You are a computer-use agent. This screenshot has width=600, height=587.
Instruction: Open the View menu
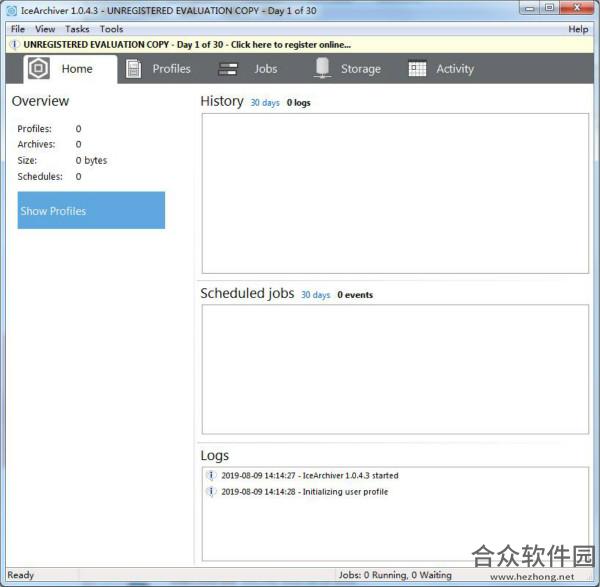tap(45, 29)
